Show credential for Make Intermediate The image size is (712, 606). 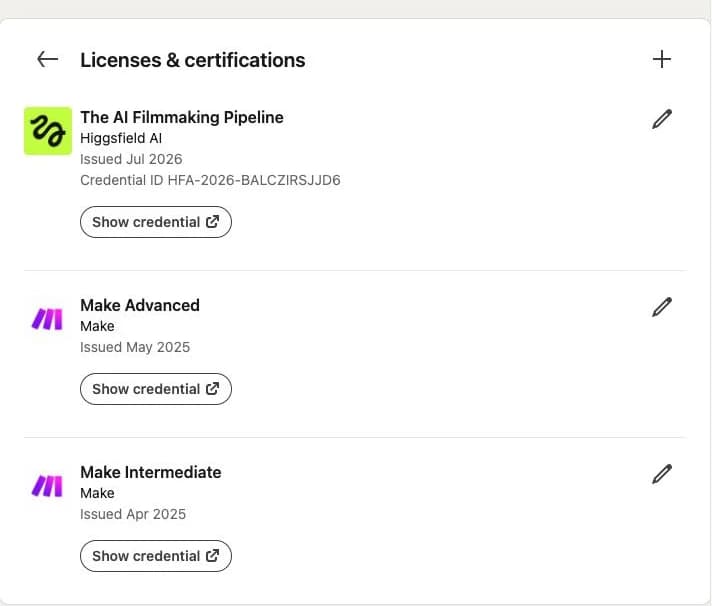[x=156, y=556]
